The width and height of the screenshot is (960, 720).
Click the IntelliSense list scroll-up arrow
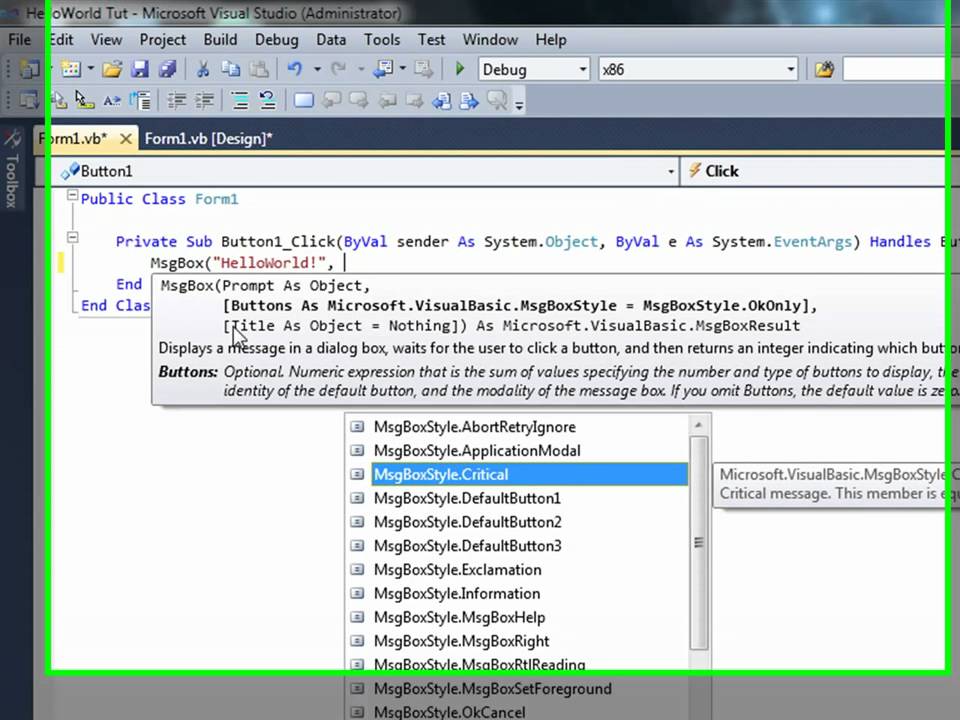click(699, 425)
